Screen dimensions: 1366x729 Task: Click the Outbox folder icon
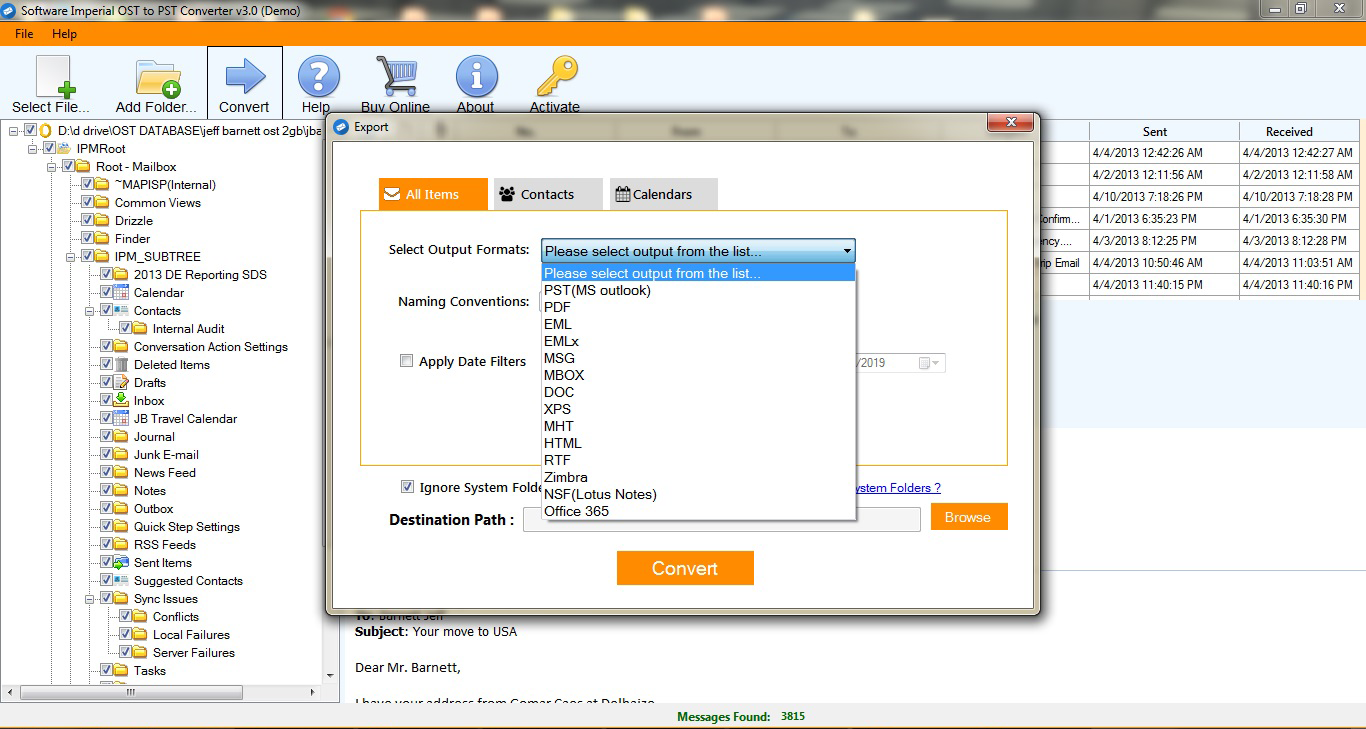coord(119,508)
